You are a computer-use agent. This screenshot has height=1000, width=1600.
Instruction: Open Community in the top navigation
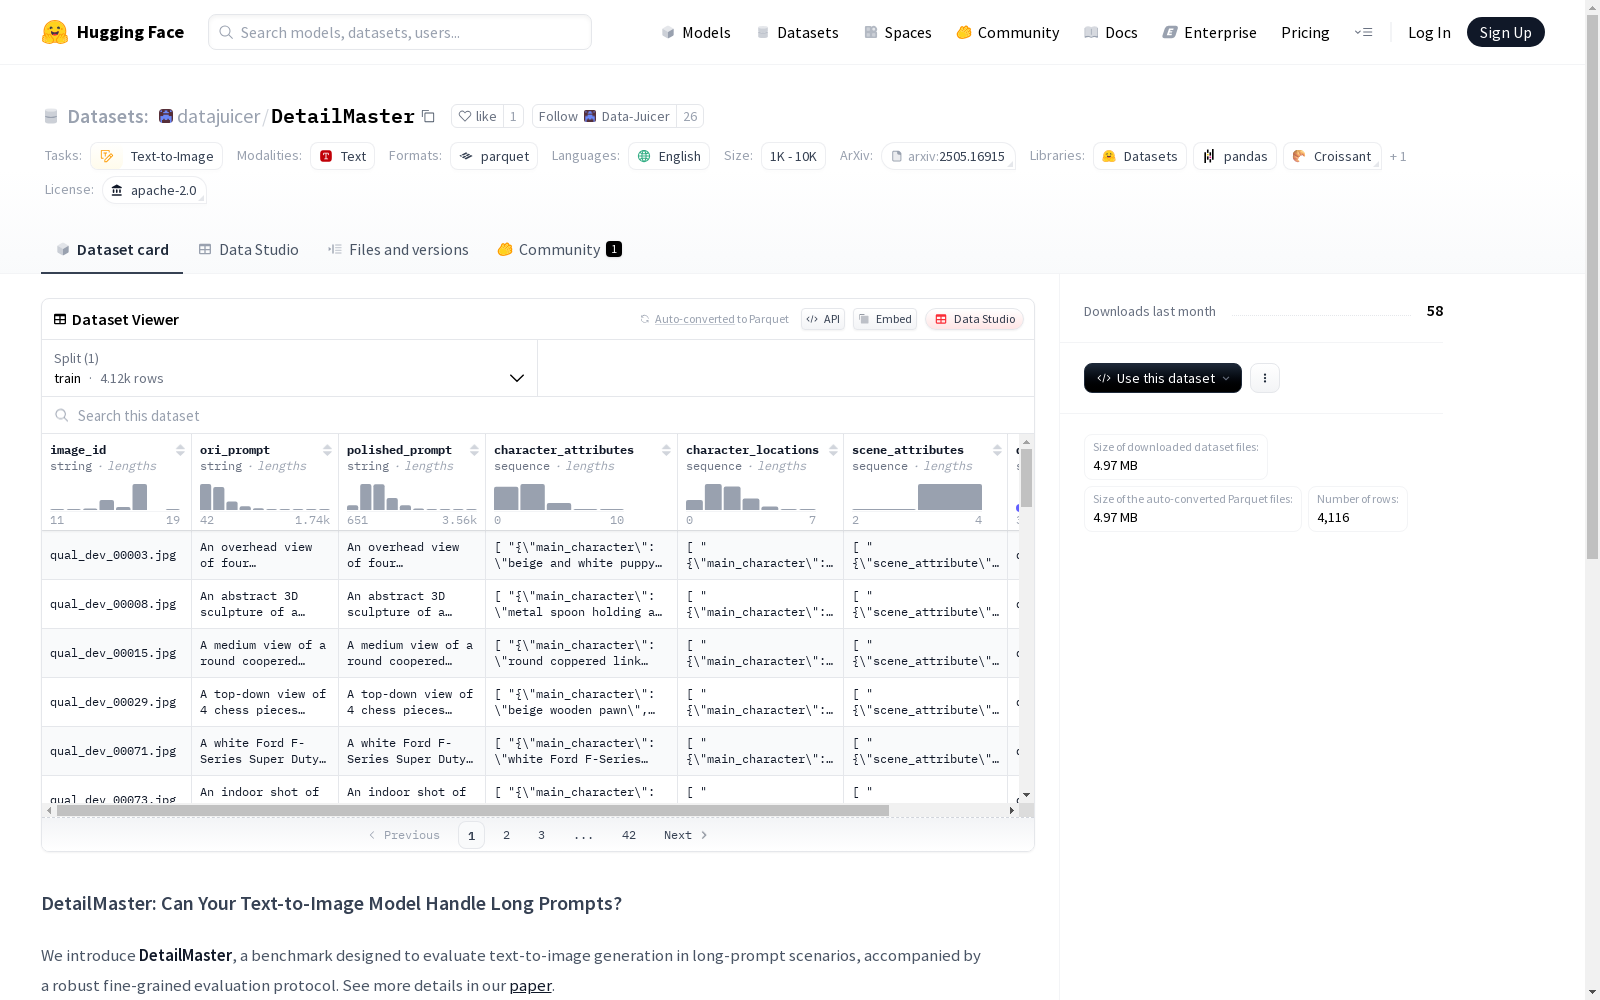(1008, 32)
